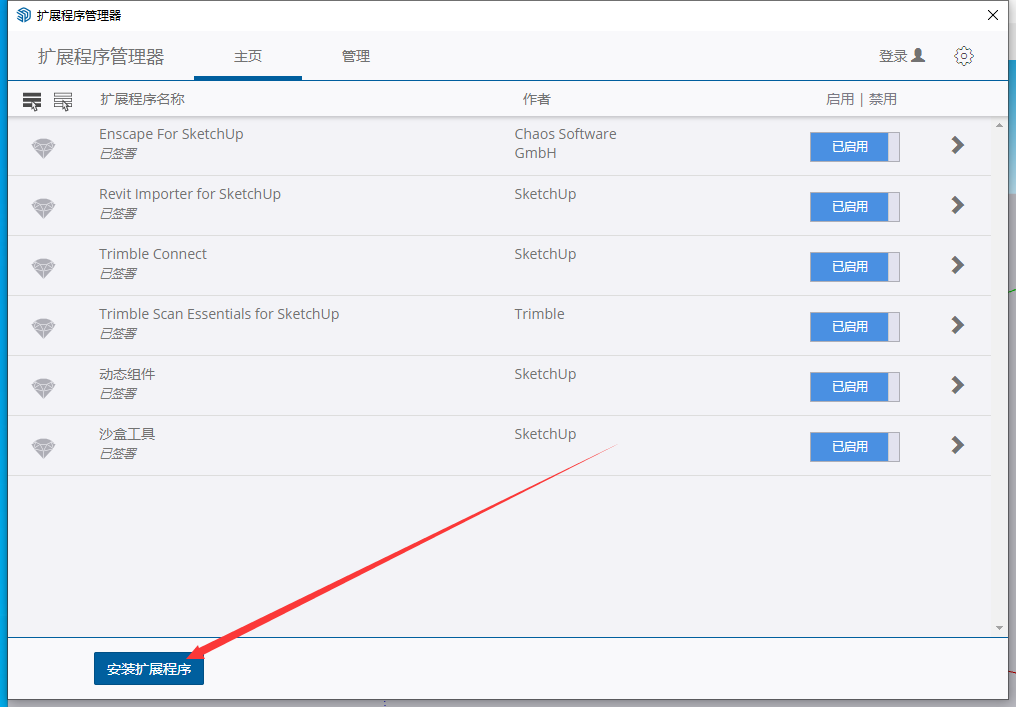Expand details chevron for Revit Importer
Viewport: 1016px width, 707px height.
point(958,205)
